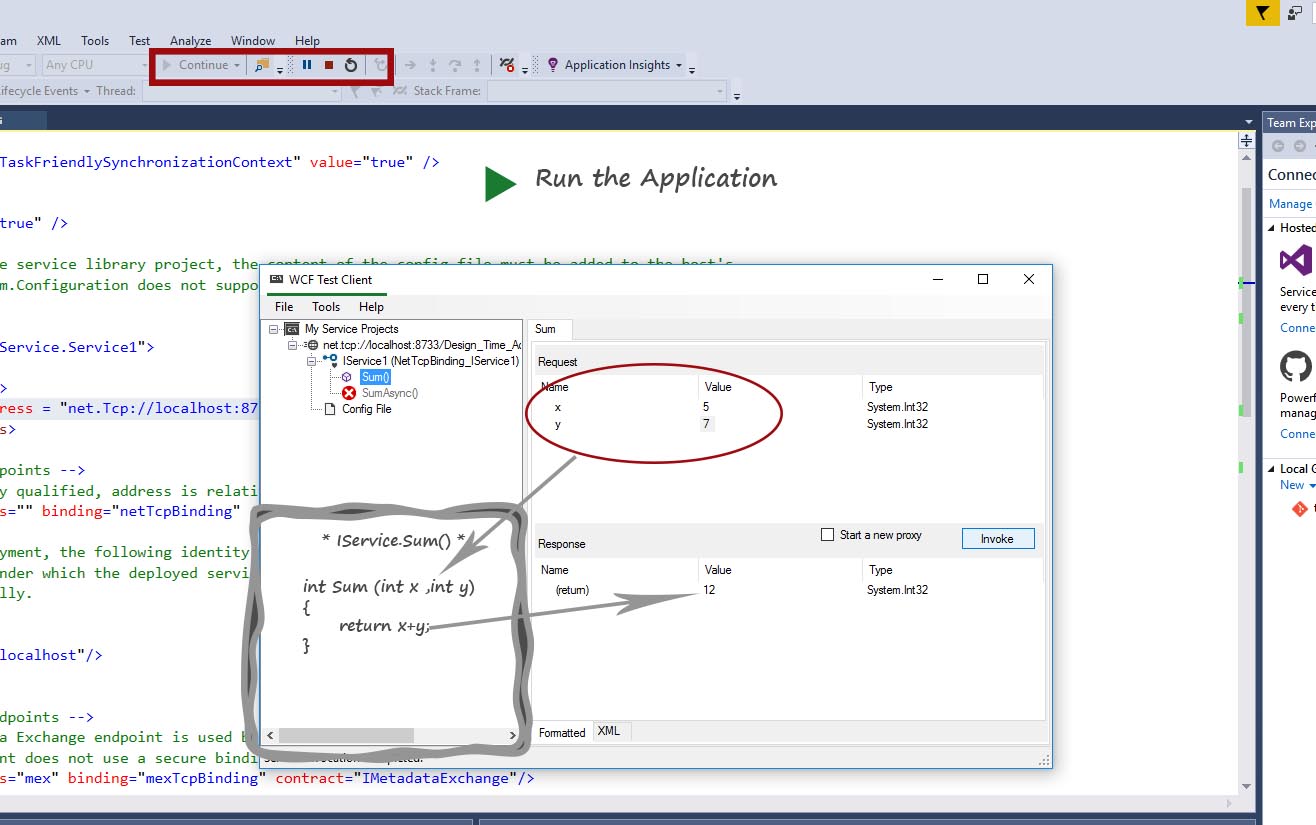This screenshot has width=1316, height=825.
Task: Click the feedback icon beside the yellow flag
Action: tap(1296, 13)
